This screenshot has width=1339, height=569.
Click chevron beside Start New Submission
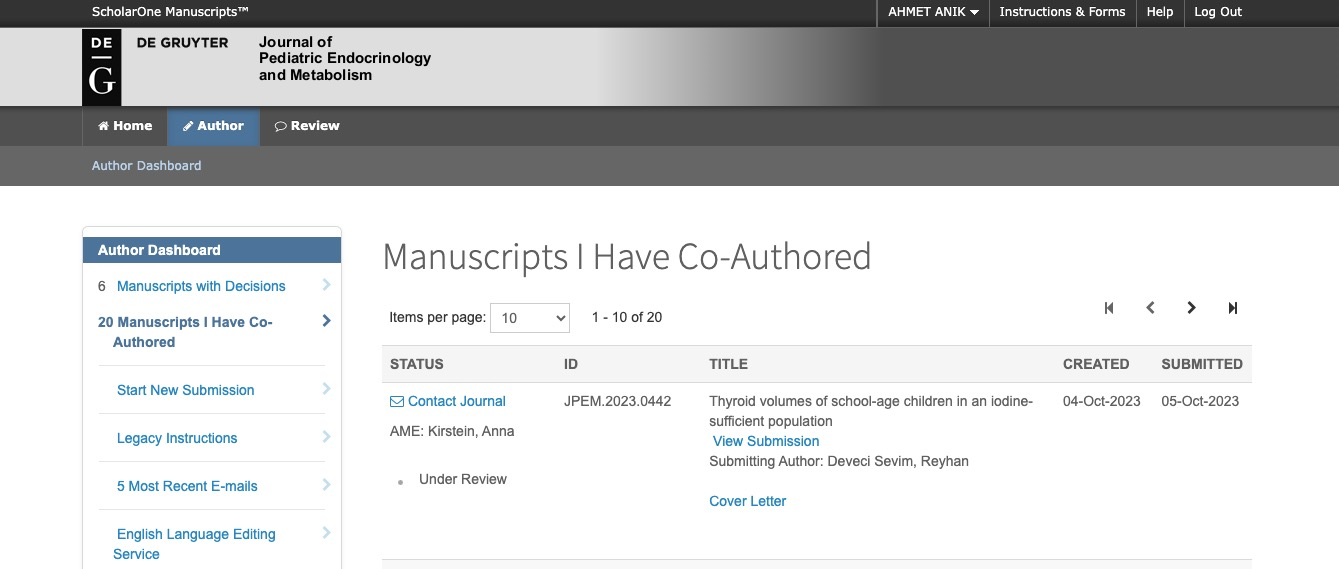click(326, 390)
